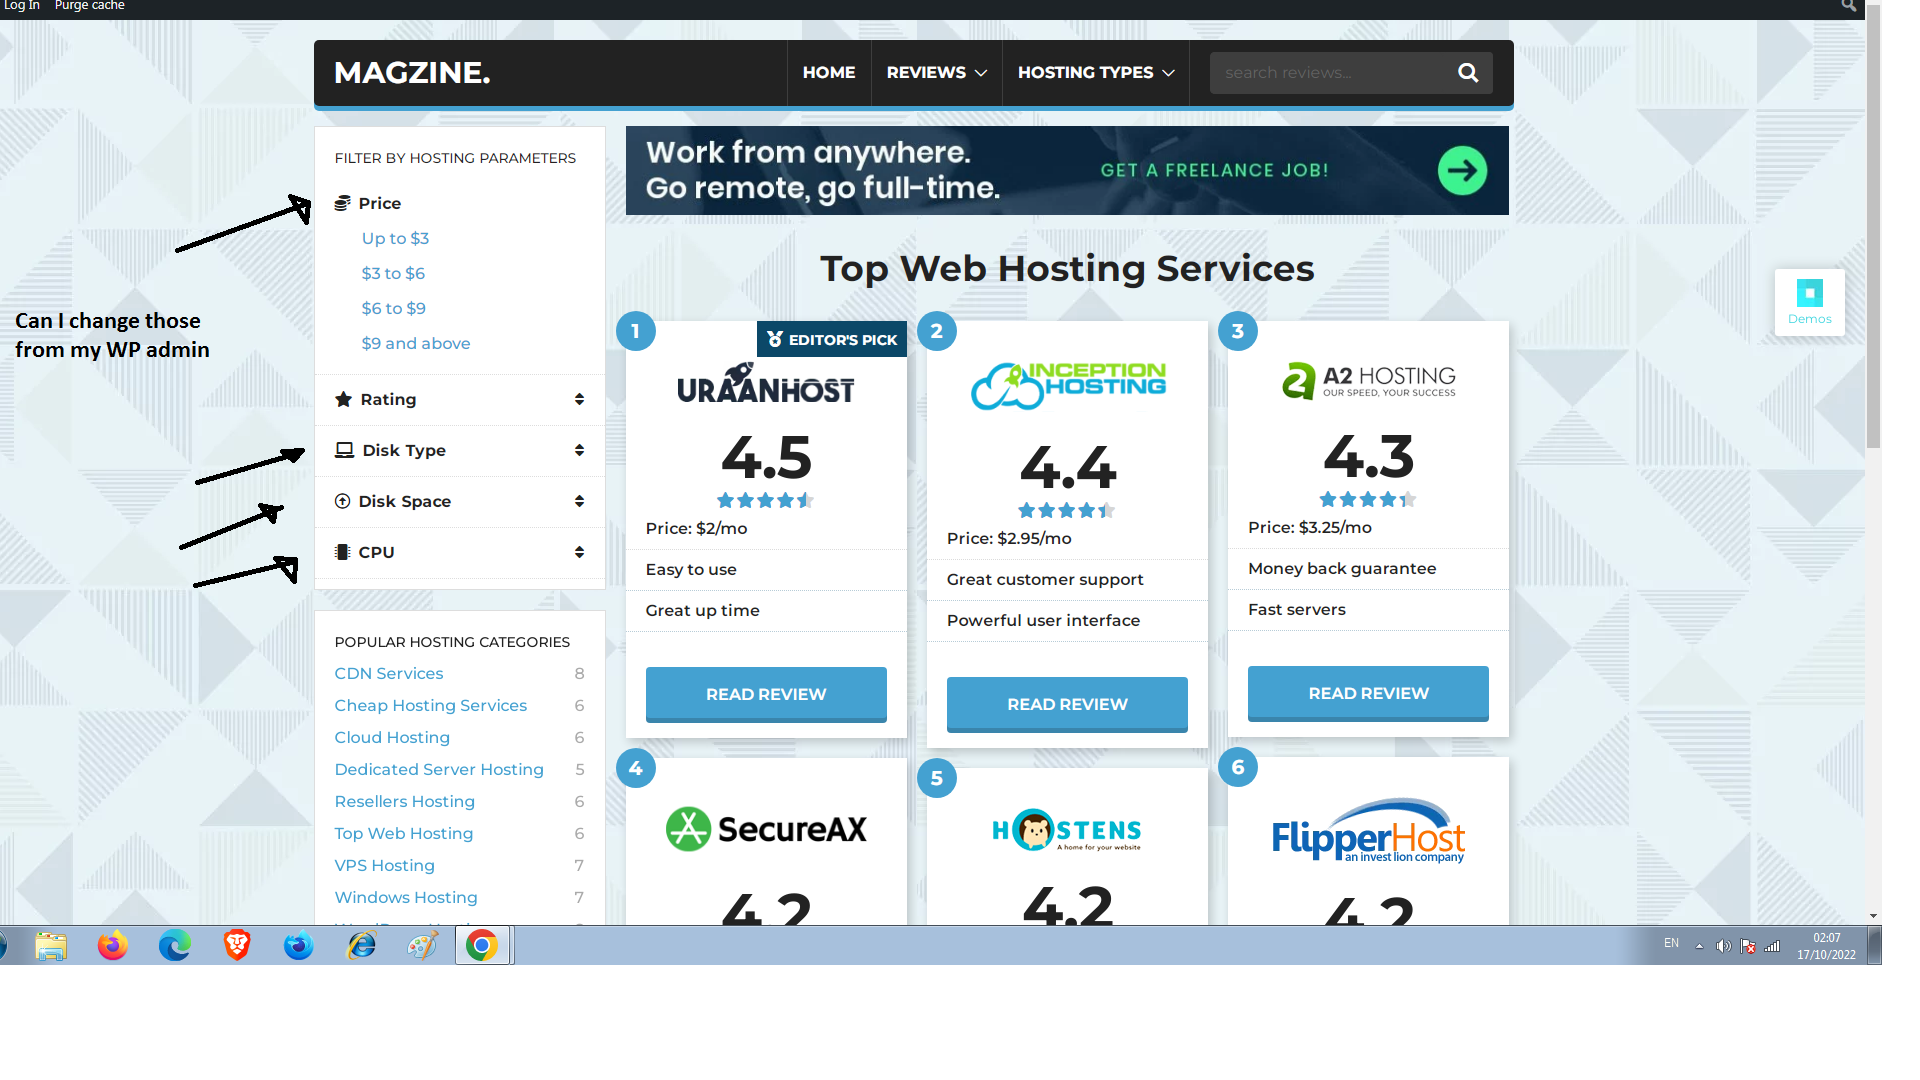Open Microsoft Edge from taskbar

pyautogui.click(x=175, y=945)
